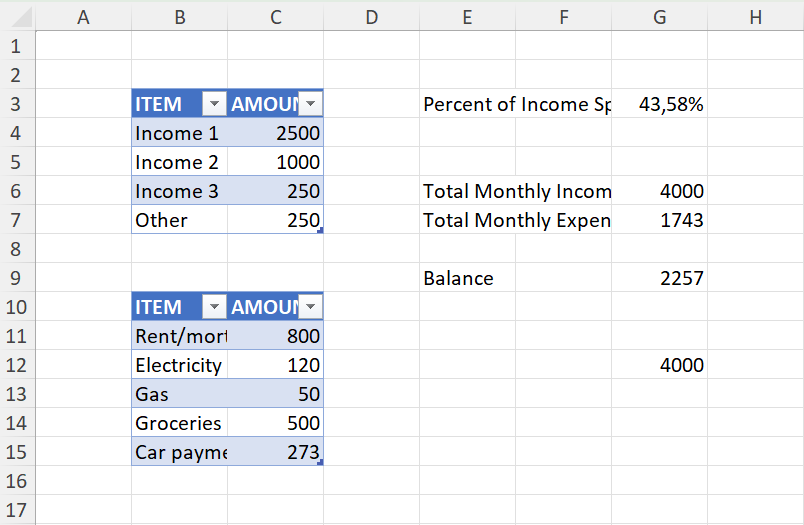Select the 2500 amount cell
804x525 pixels.
(x=275, y=133)
